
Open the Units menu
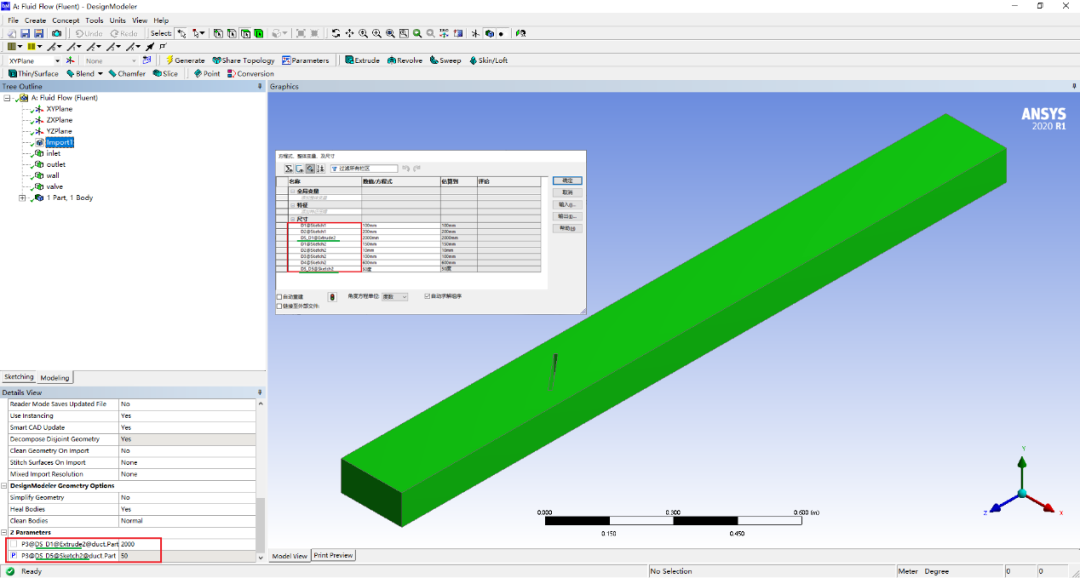point(118,21)
